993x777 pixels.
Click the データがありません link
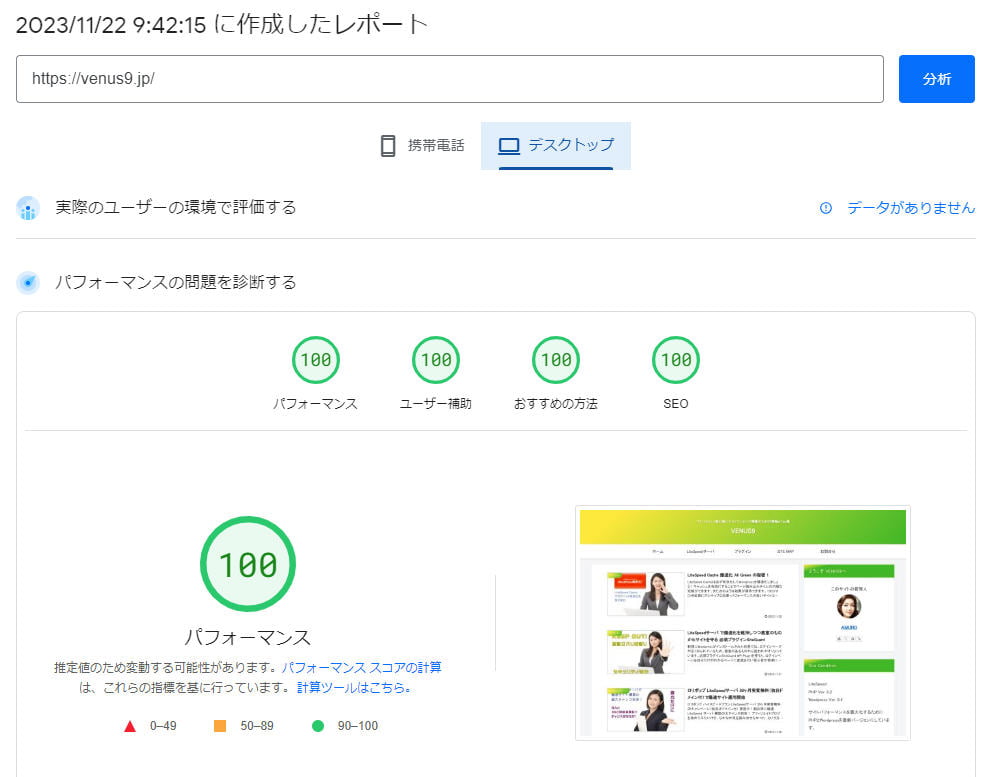[910, 208]
